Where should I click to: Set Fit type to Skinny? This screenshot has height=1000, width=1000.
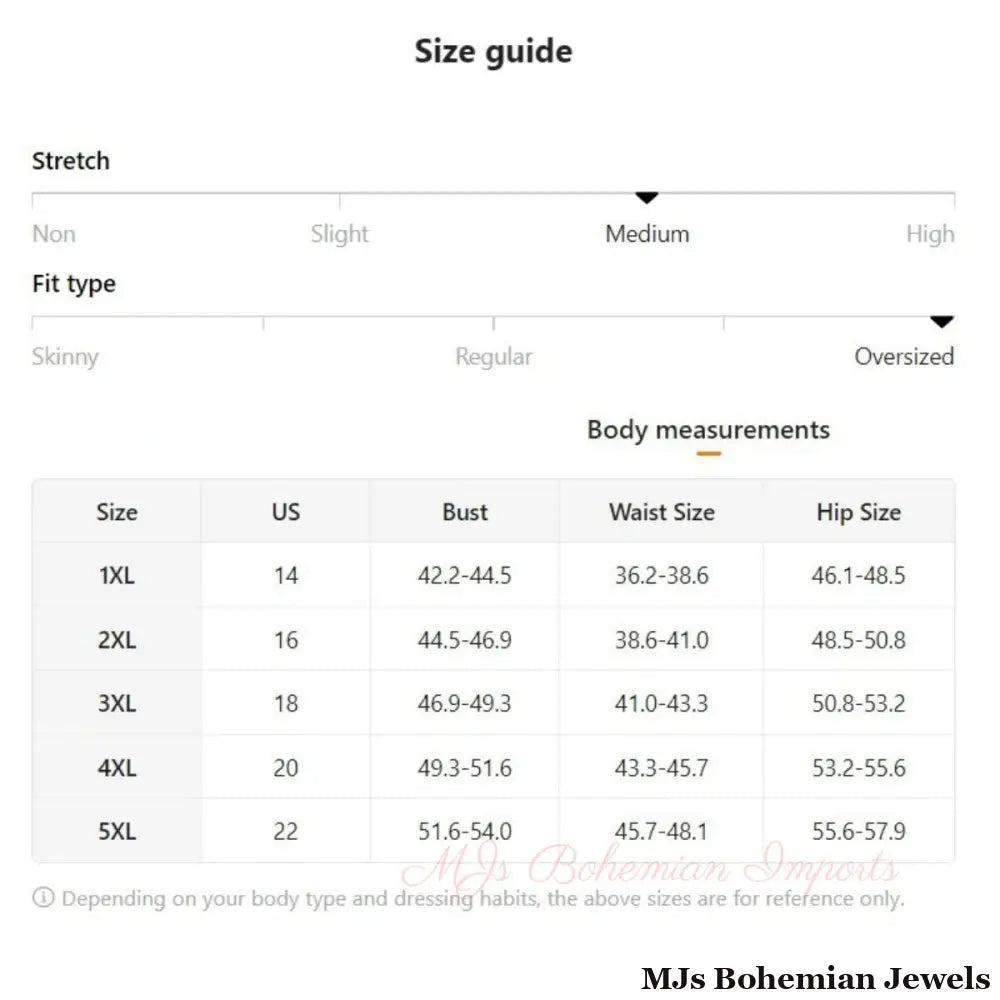point(65,357)
